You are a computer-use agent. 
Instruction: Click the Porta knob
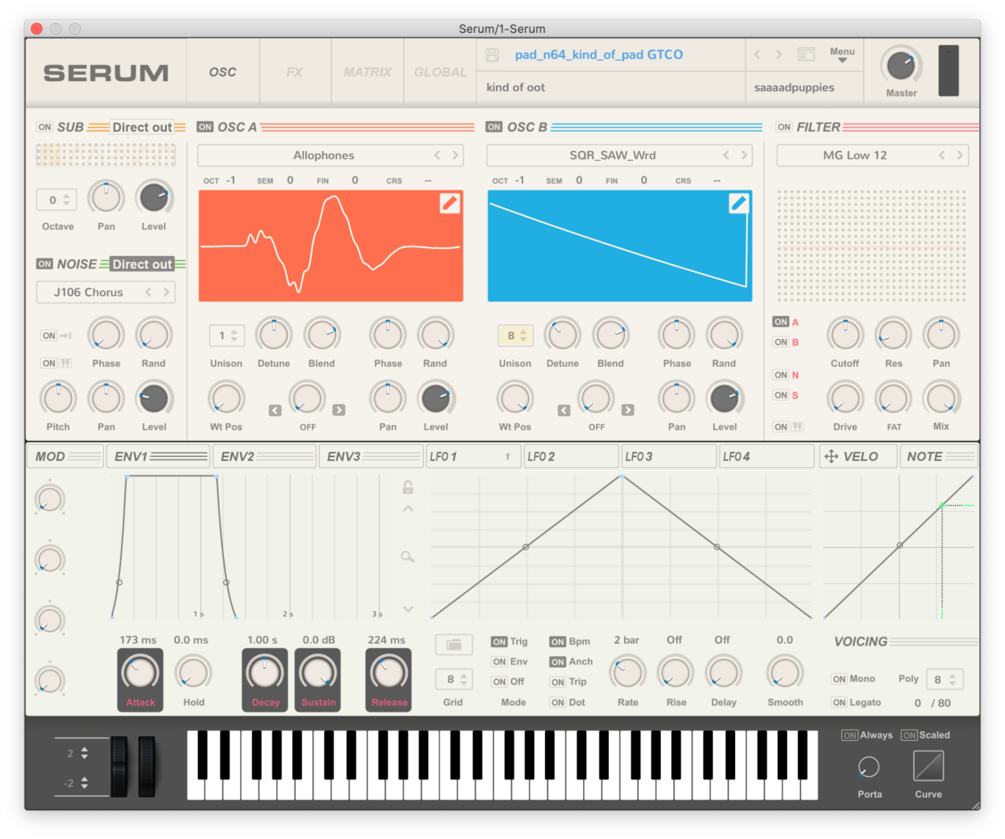(x=868, y=767)
